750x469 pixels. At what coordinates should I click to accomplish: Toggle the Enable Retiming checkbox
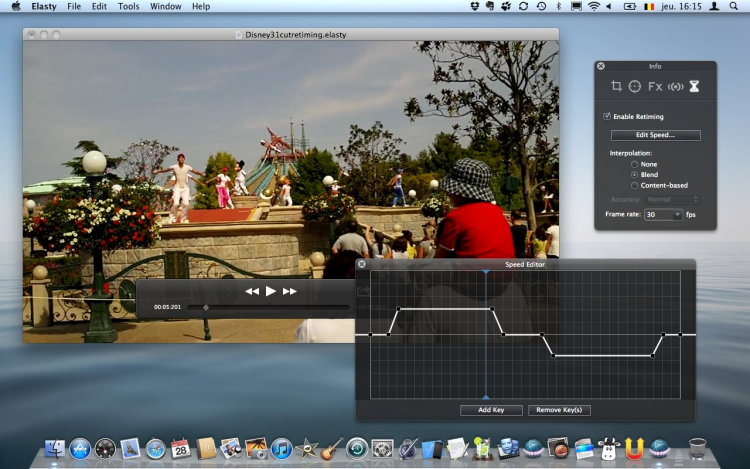(607, 116)
